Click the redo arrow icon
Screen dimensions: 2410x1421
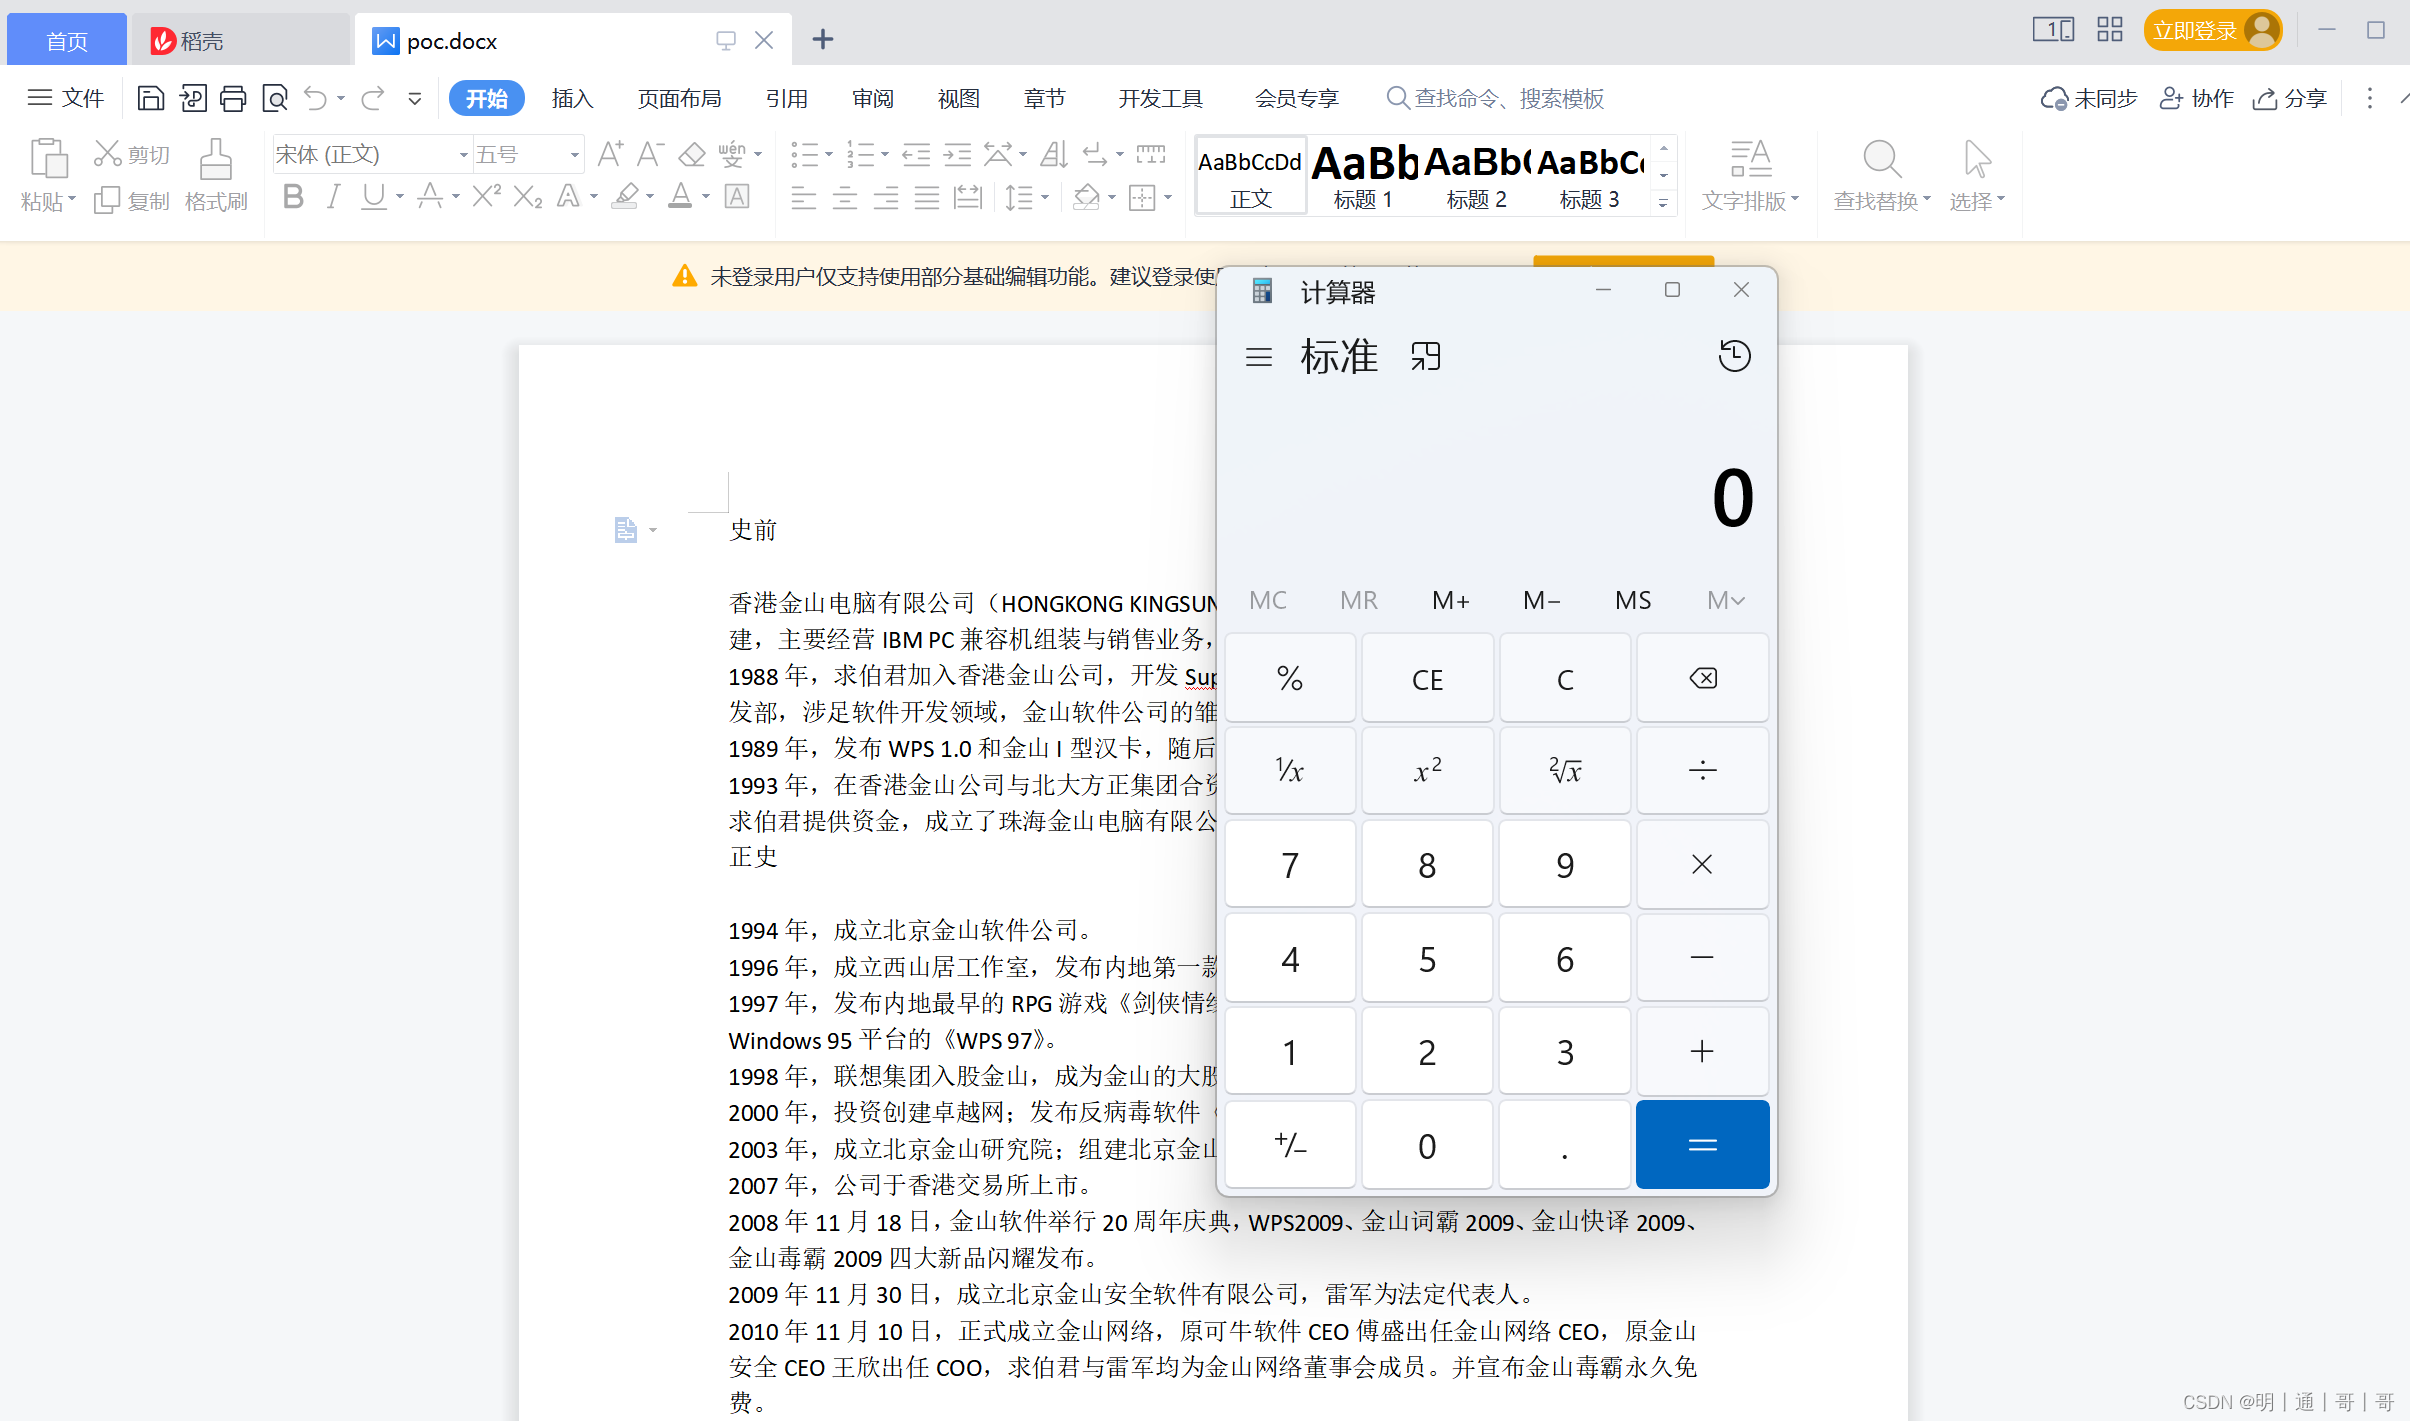(373, 98)
